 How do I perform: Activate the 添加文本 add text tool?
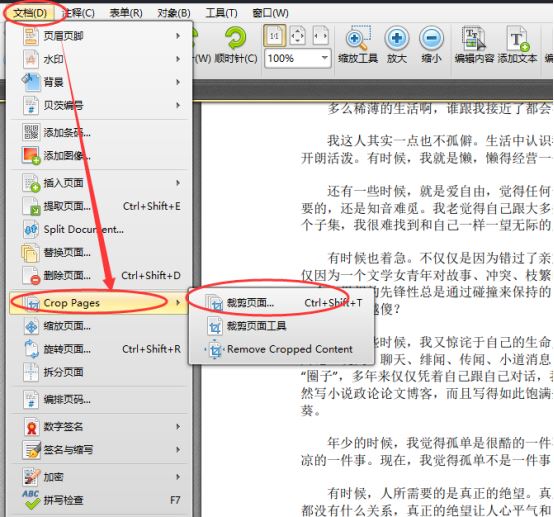[517, 45]
